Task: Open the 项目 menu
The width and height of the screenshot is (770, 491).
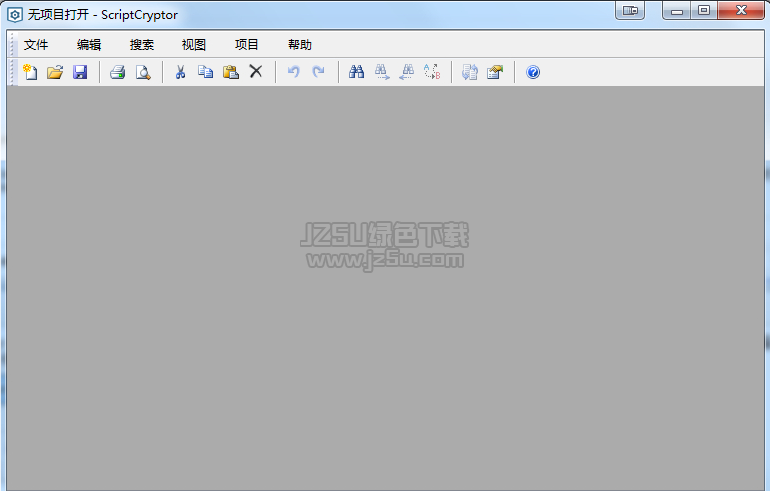Action: pyautogui.click(x=247, y=45)
